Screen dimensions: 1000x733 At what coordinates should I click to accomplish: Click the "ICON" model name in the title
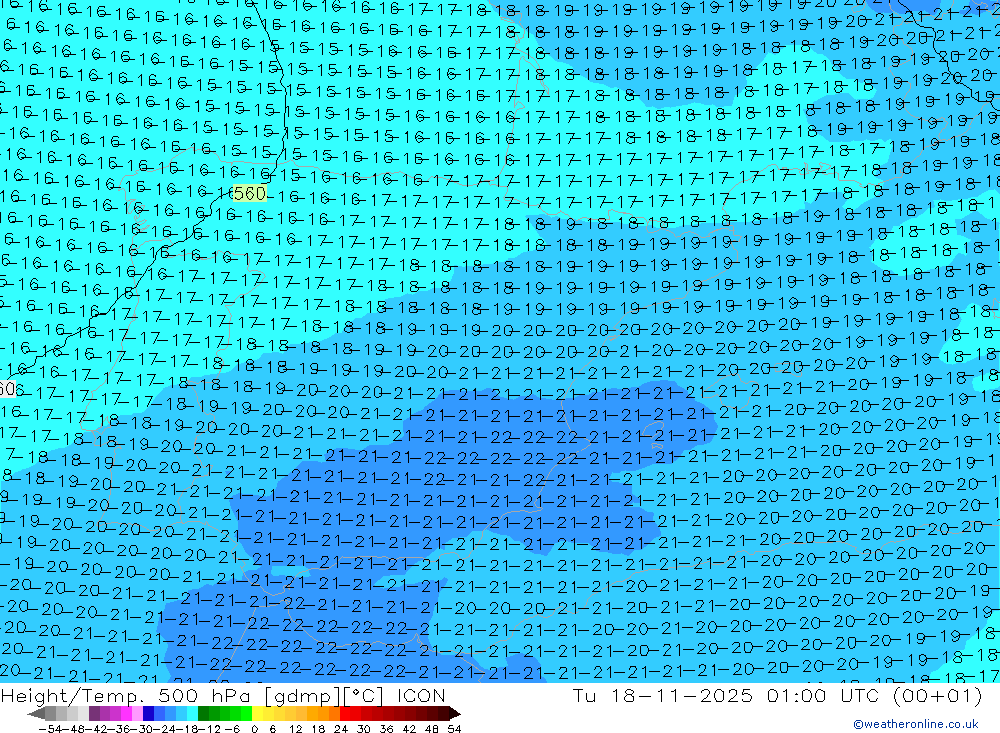tap(421, 696)
